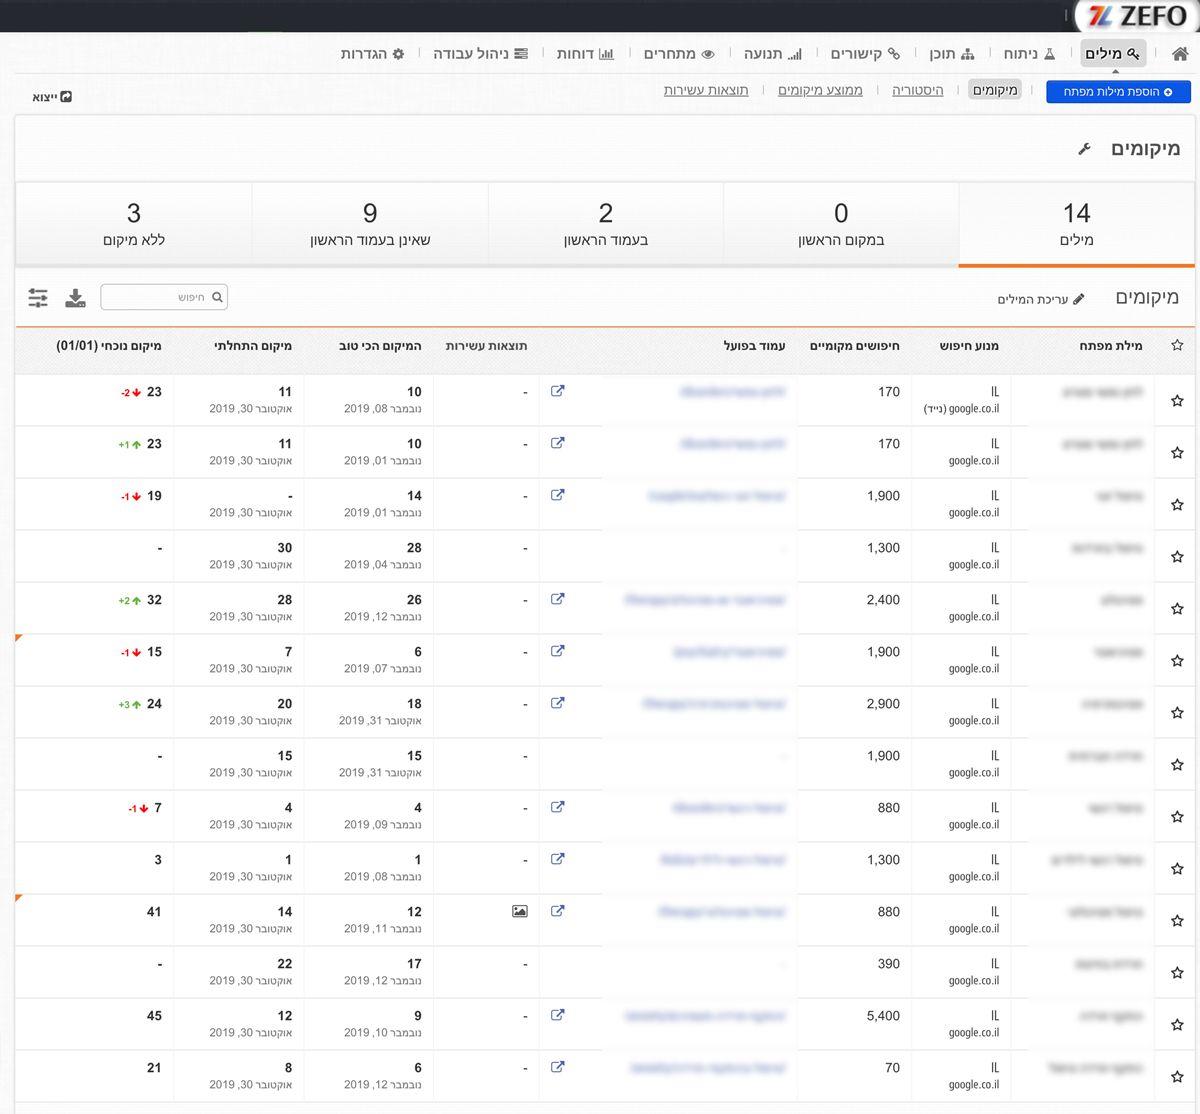Viewport: 1200px width, 1114px height.
Task: Open the תוכן main menu tab
Action: pyautogui.click(x=951, y=54)
